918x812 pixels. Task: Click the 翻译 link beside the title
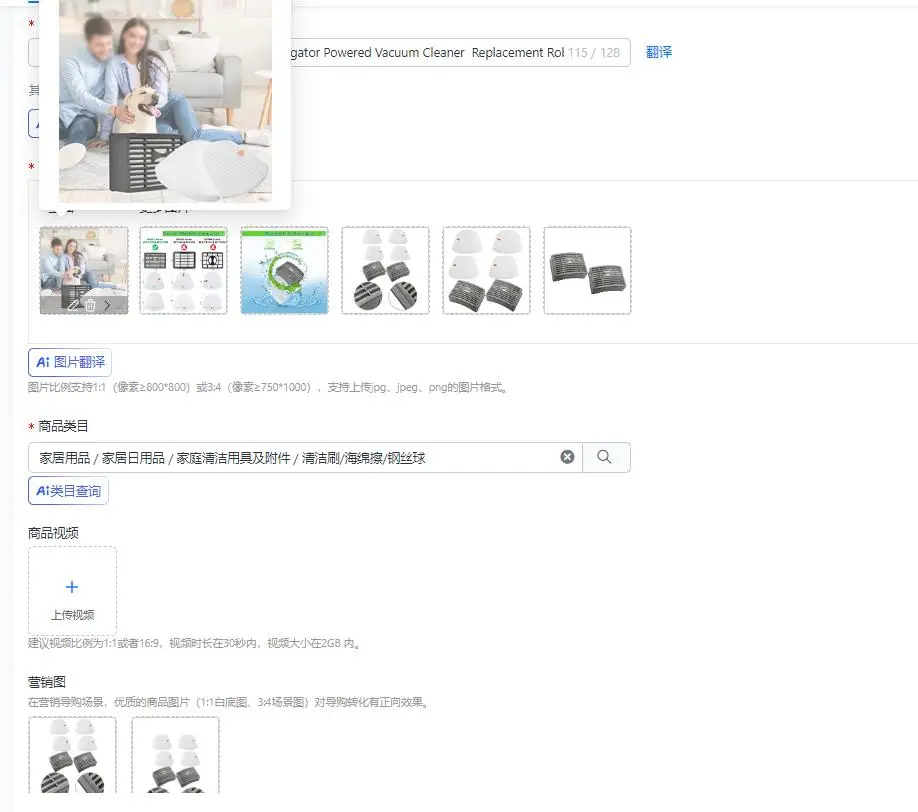(x=659, y=53)
